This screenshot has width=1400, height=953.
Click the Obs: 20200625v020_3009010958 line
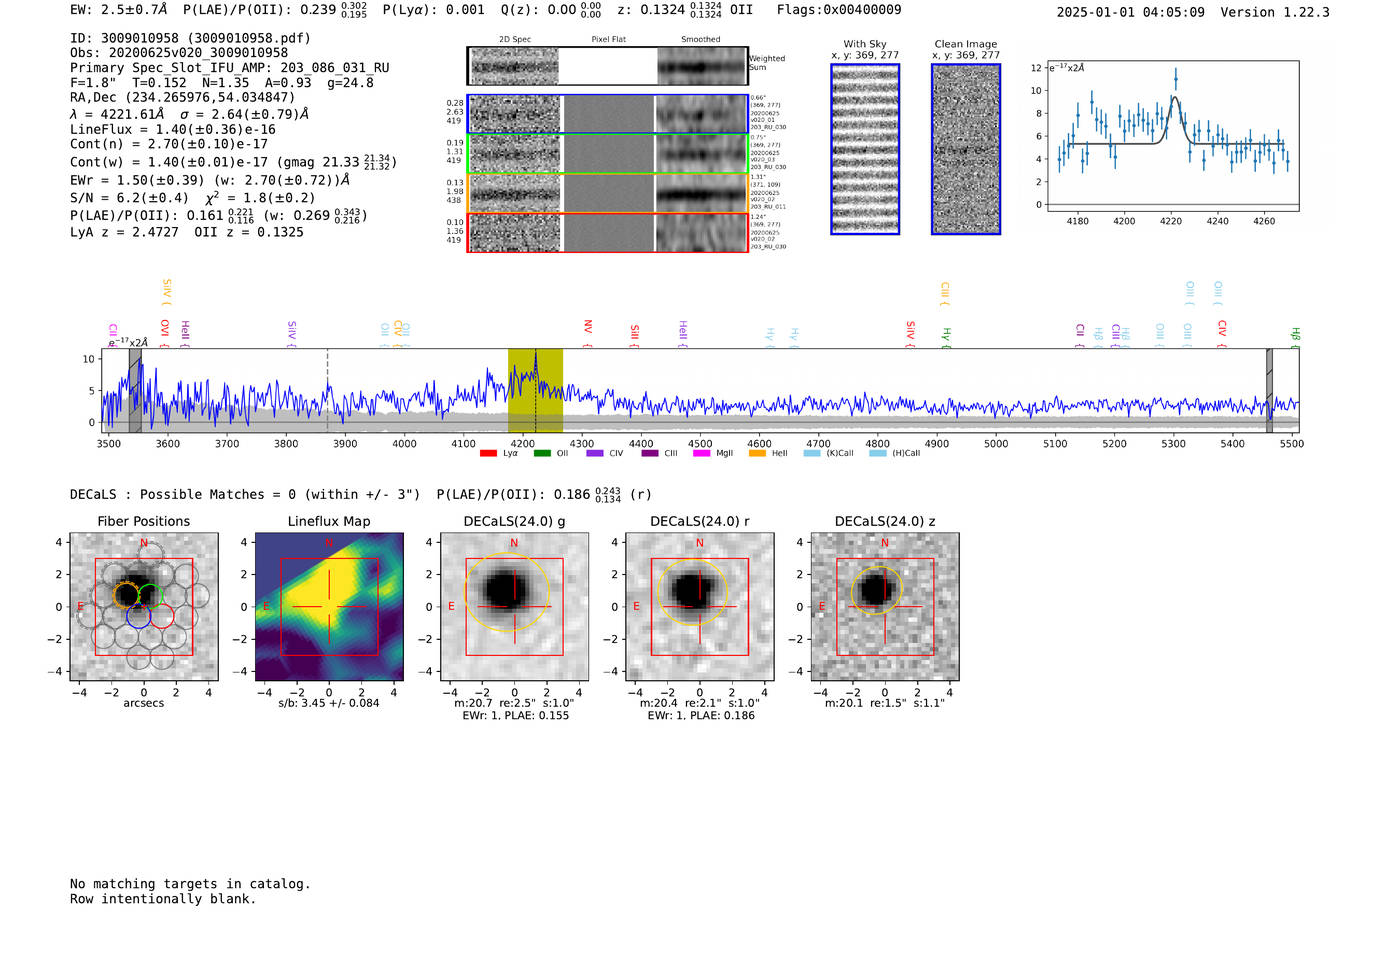pyautogui.click(x=179, y=53)
